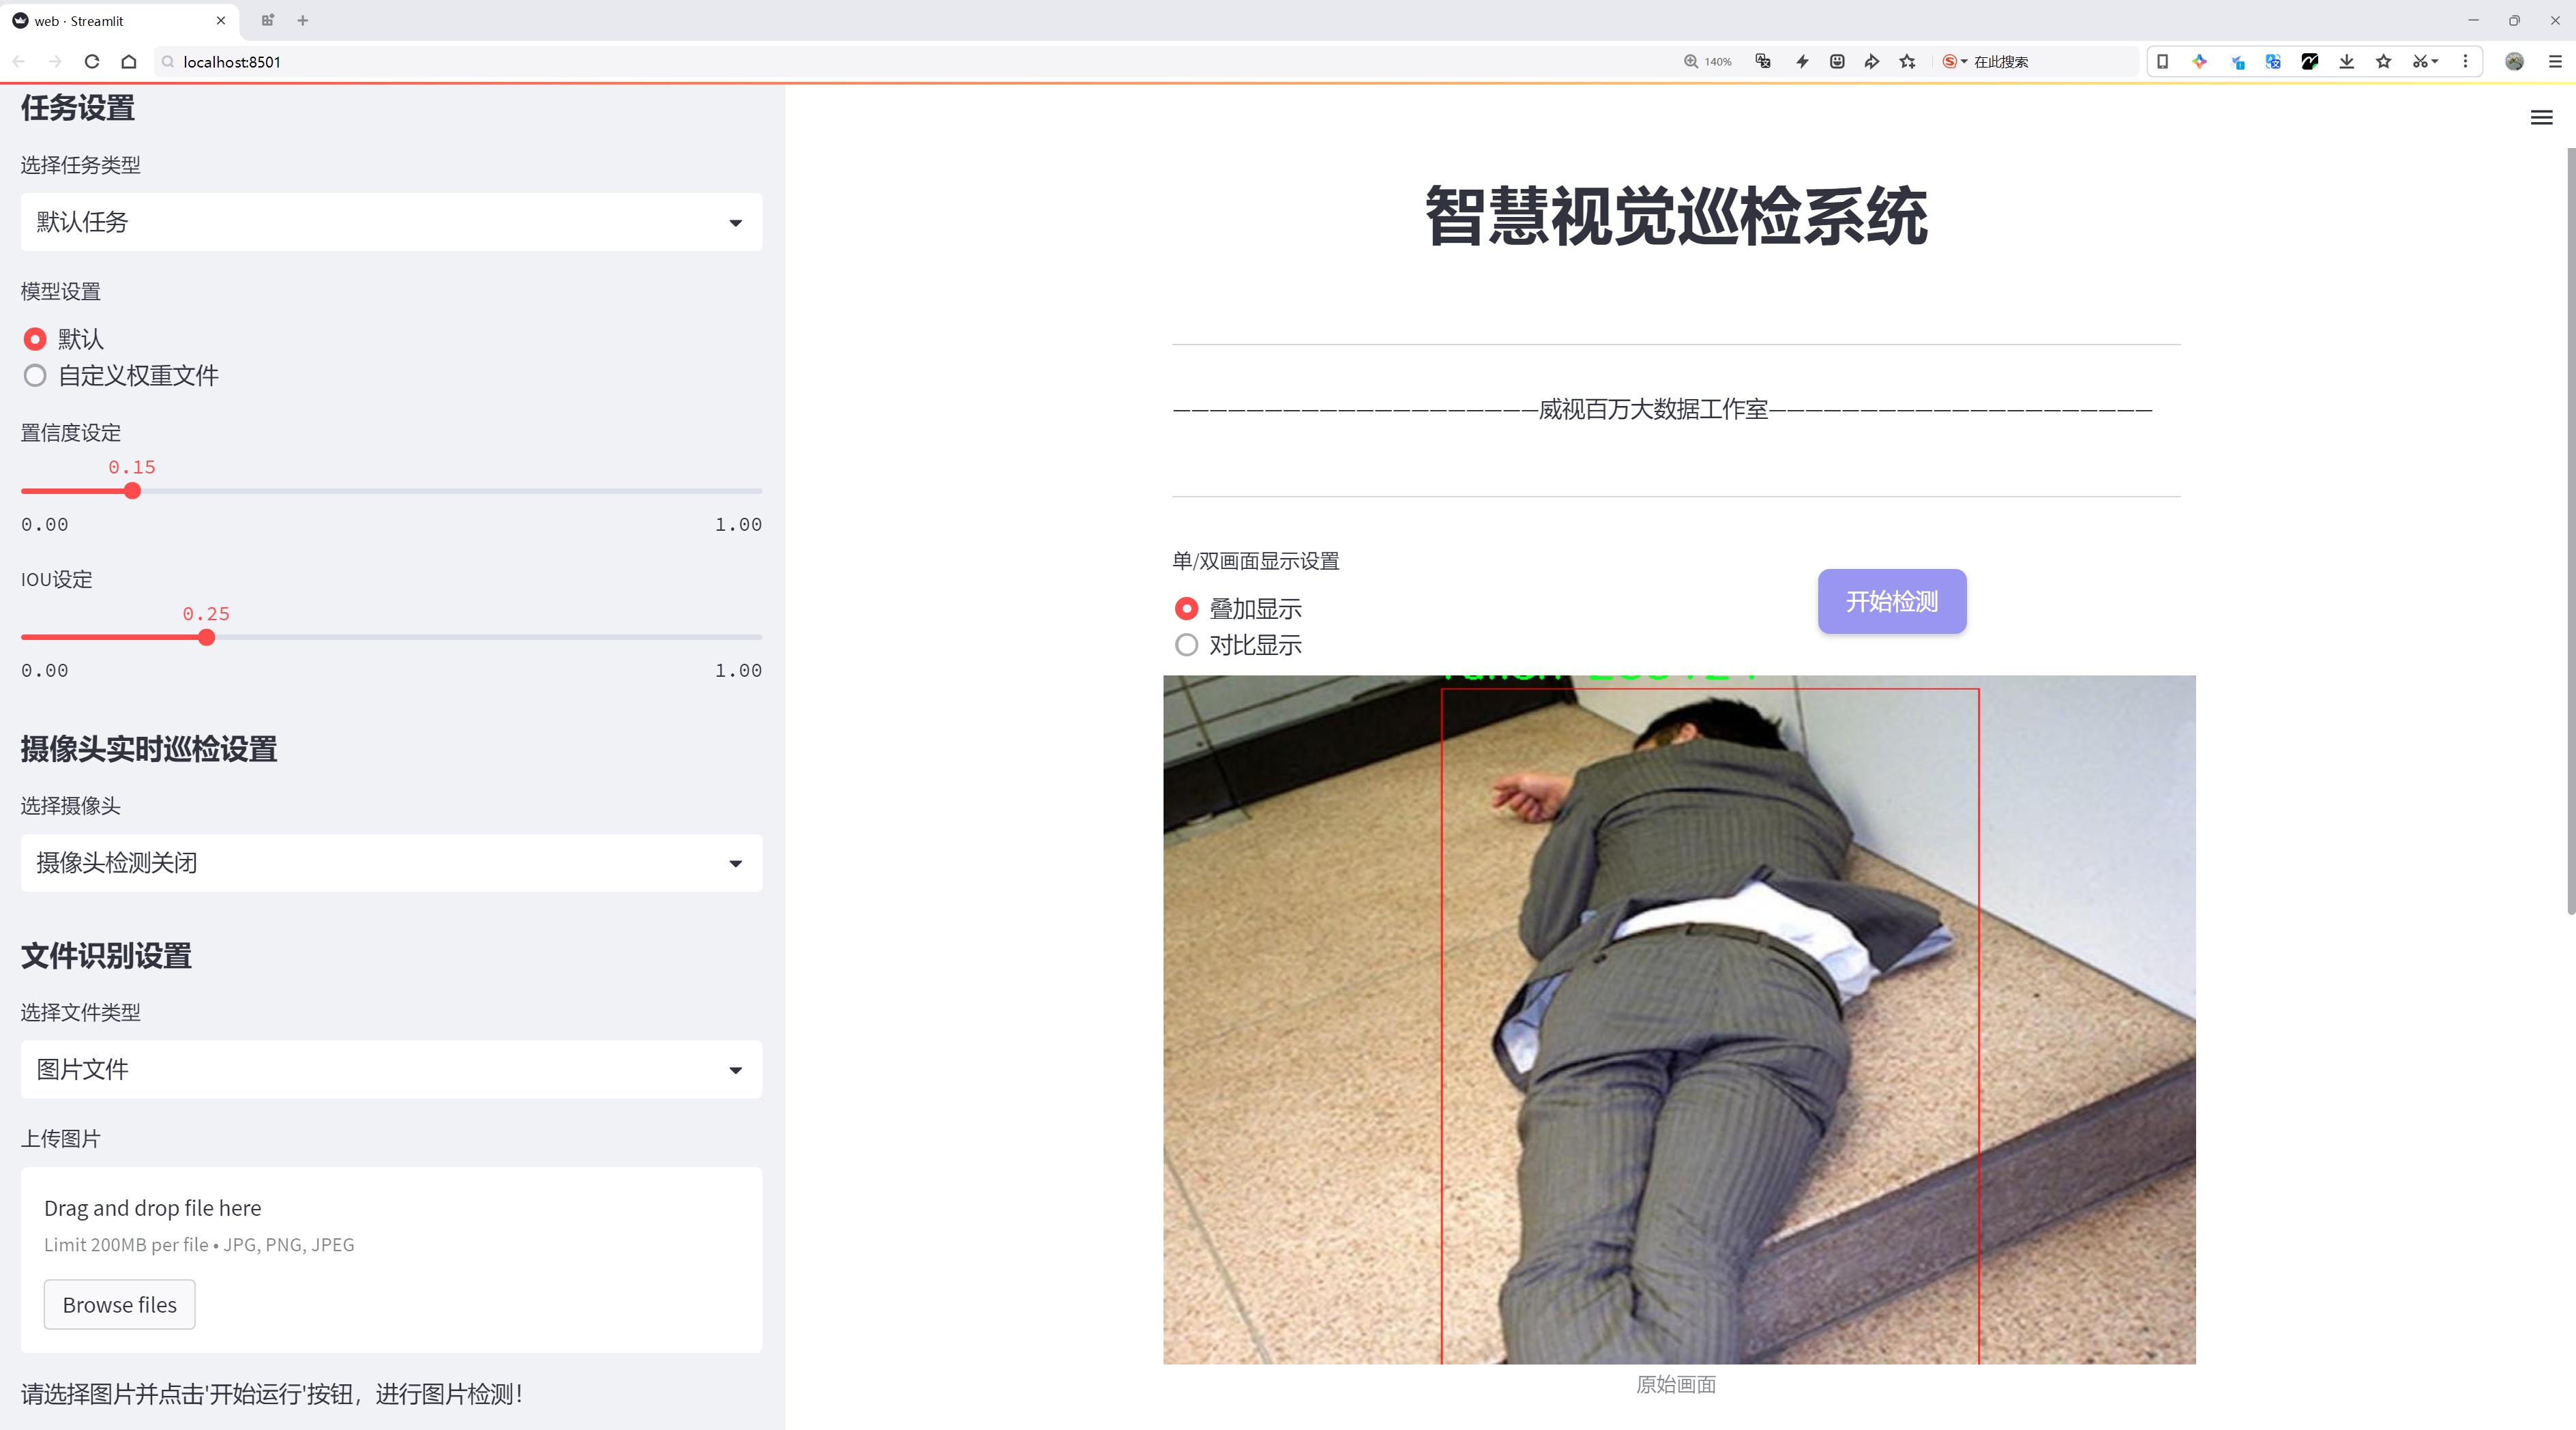Add bookmark with star-plus icon
This screenshot has height=1430, width=2576.
(1908, 62)
